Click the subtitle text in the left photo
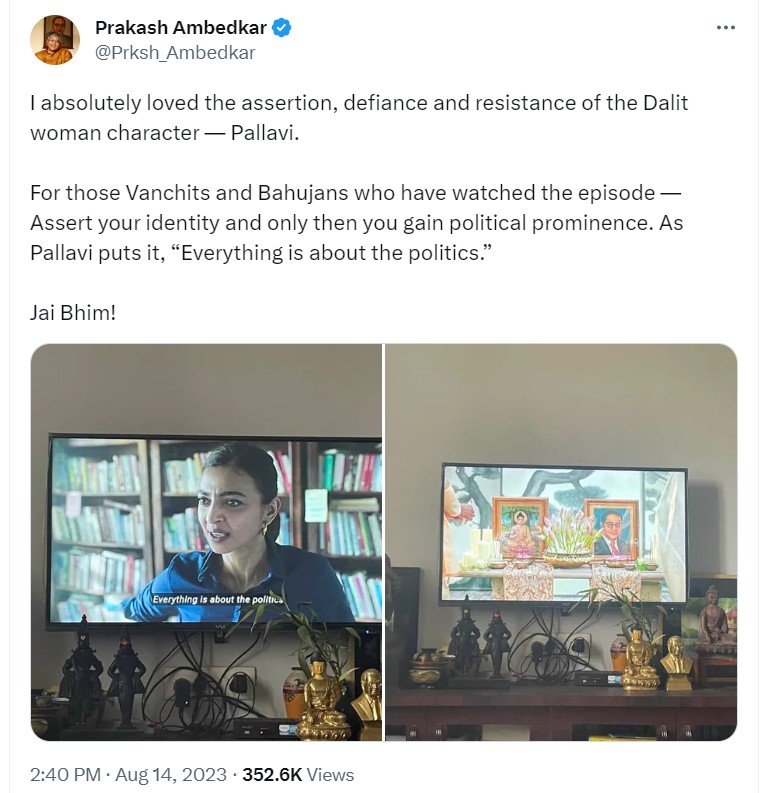 tap(218, 599)
